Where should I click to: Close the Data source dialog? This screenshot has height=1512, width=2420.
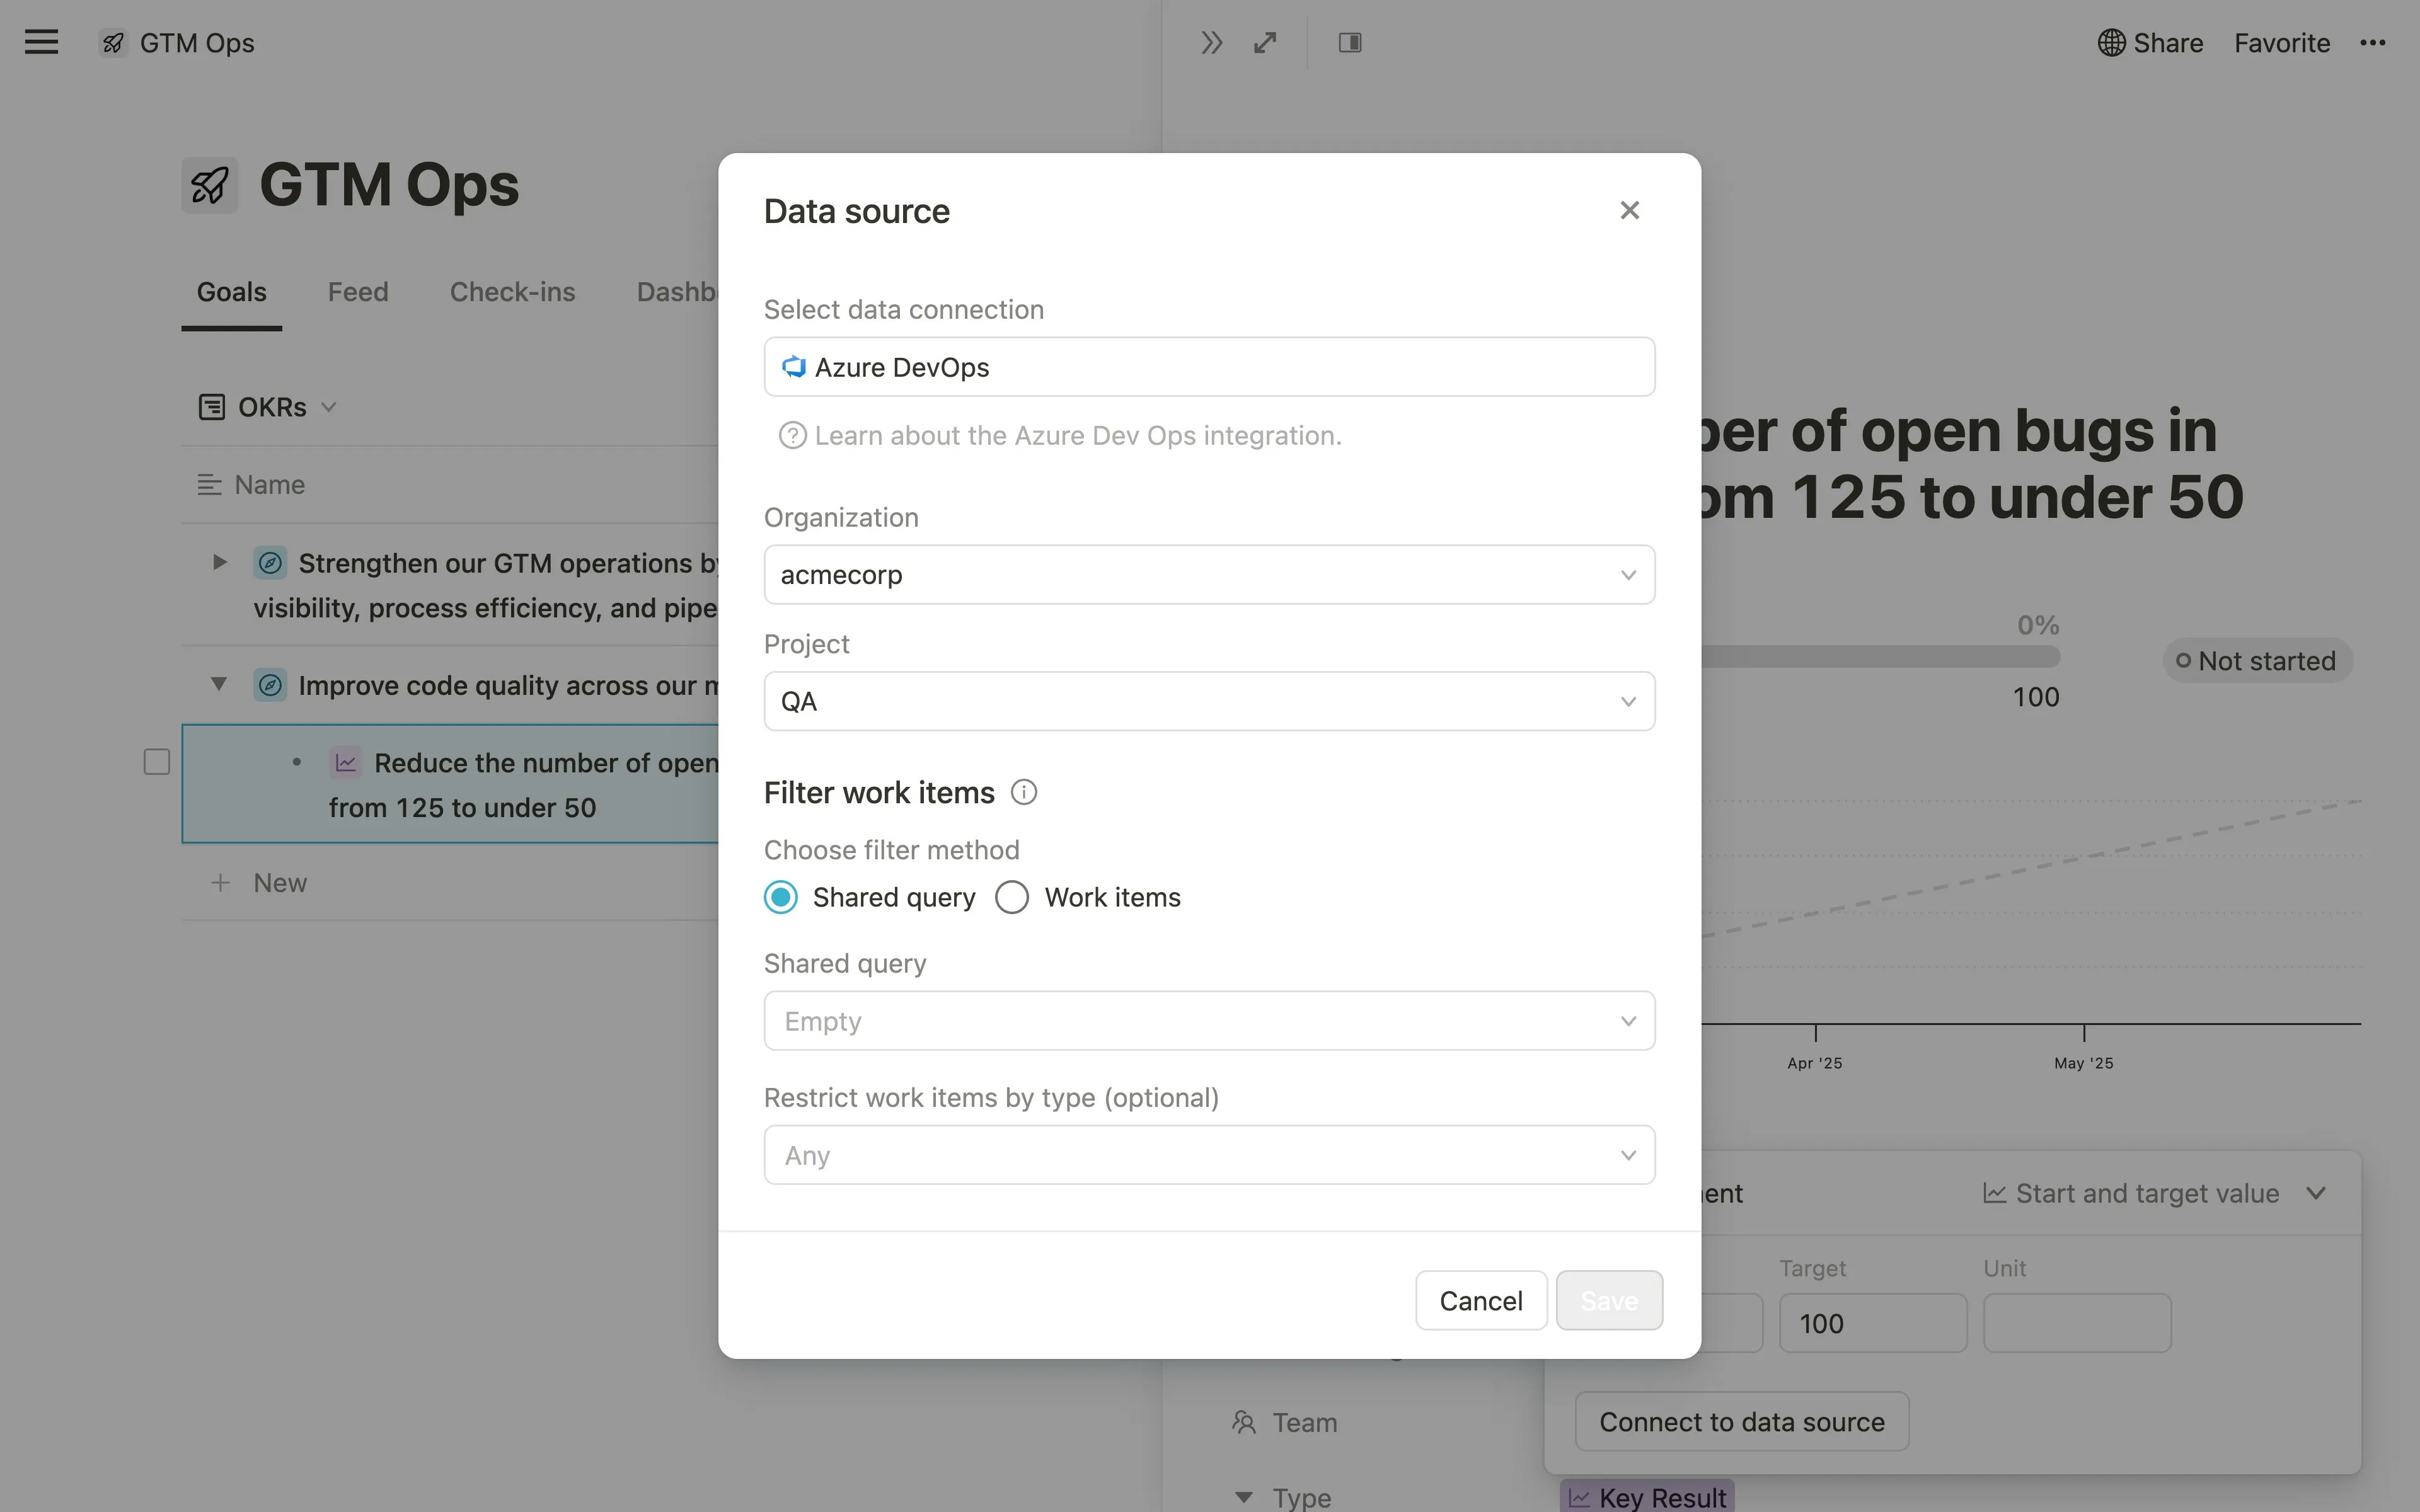pos(1629,210)
